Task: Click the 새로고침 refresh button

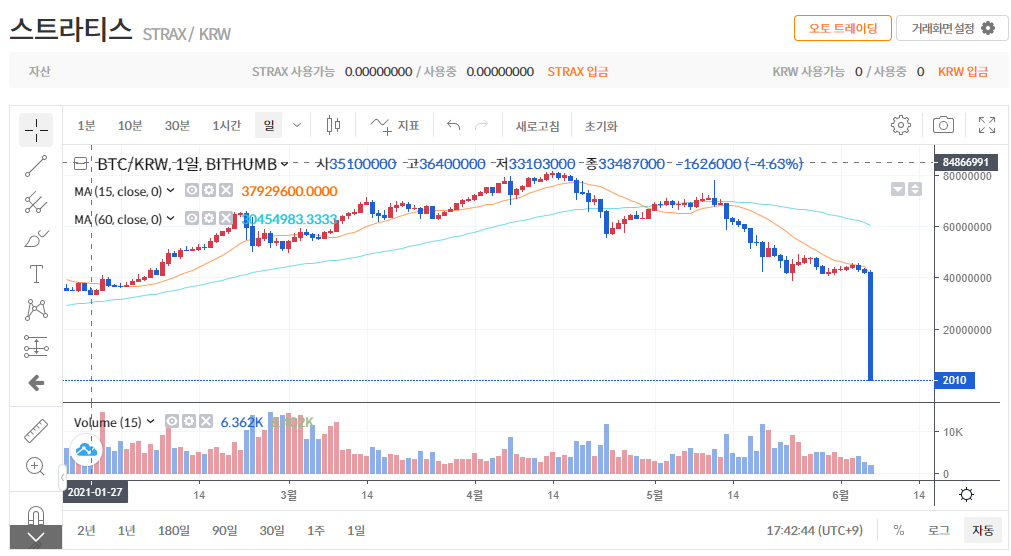Action: coord(537,126)
